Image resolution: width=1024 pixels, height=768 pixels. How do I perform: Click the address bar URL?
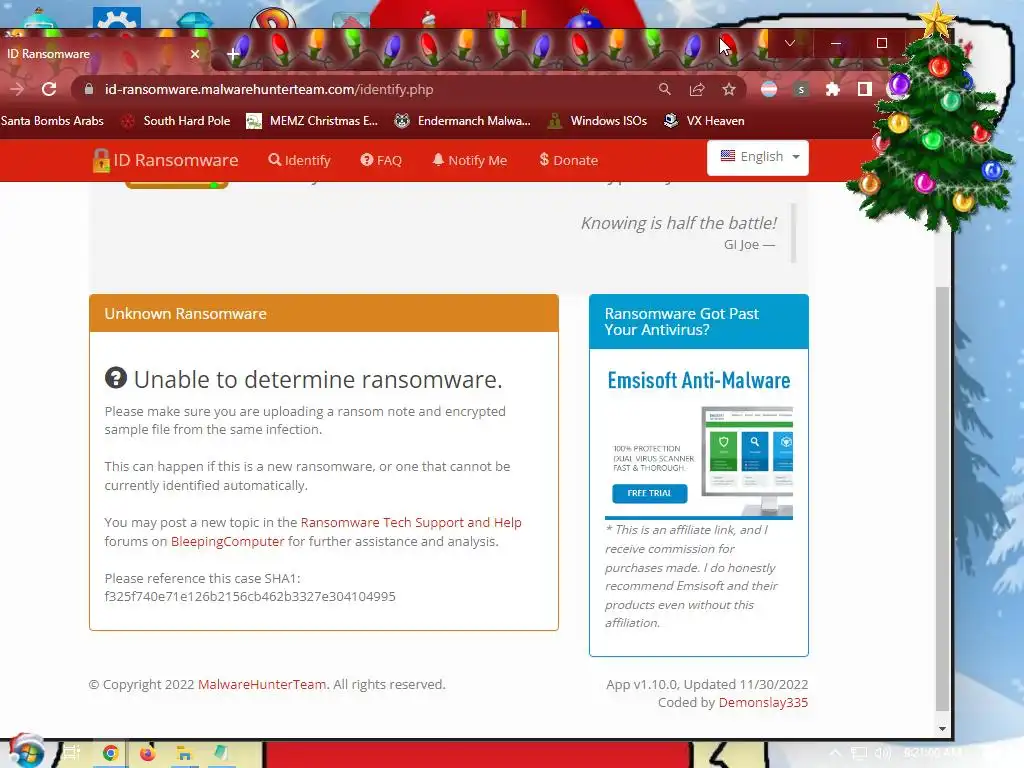coord(268,89)
